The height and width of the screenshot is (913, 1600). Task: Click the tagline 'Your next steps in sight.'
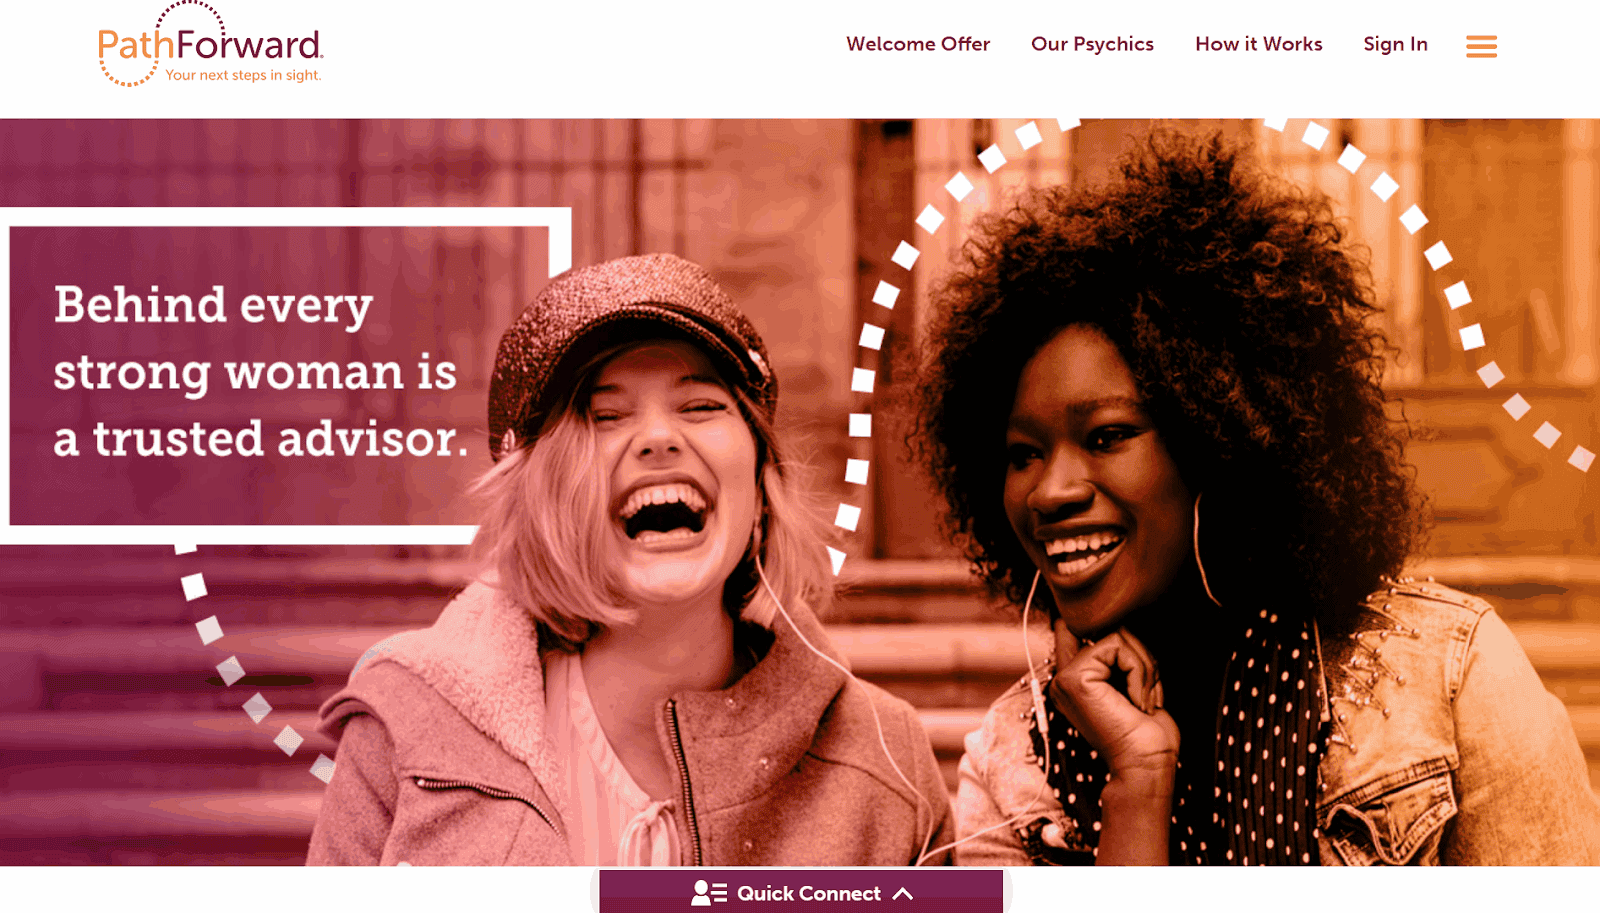(x=243, y=75)
